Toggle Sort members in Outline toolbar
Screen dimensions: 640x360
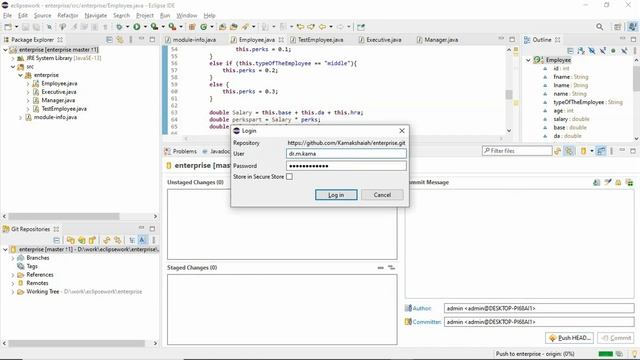pos(581,51)
